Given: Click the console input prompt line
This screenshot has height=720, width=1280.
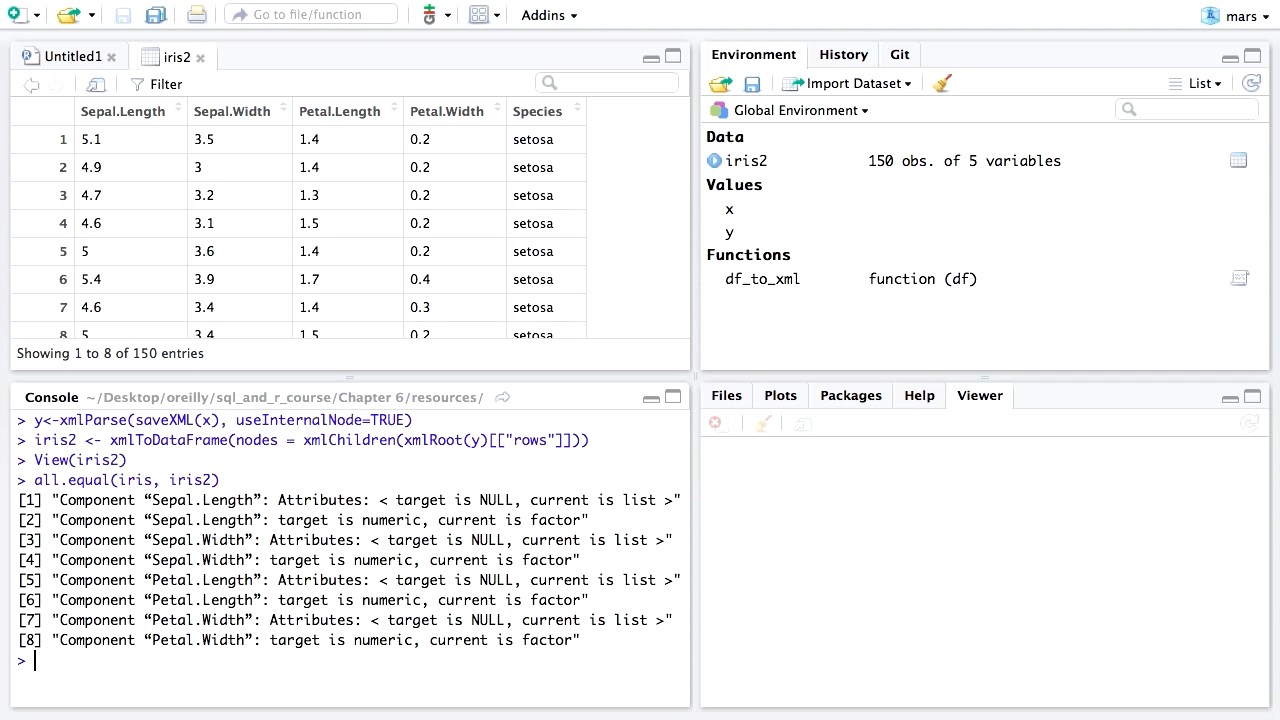Looking at the screenshot, I should tap(350, 660).
